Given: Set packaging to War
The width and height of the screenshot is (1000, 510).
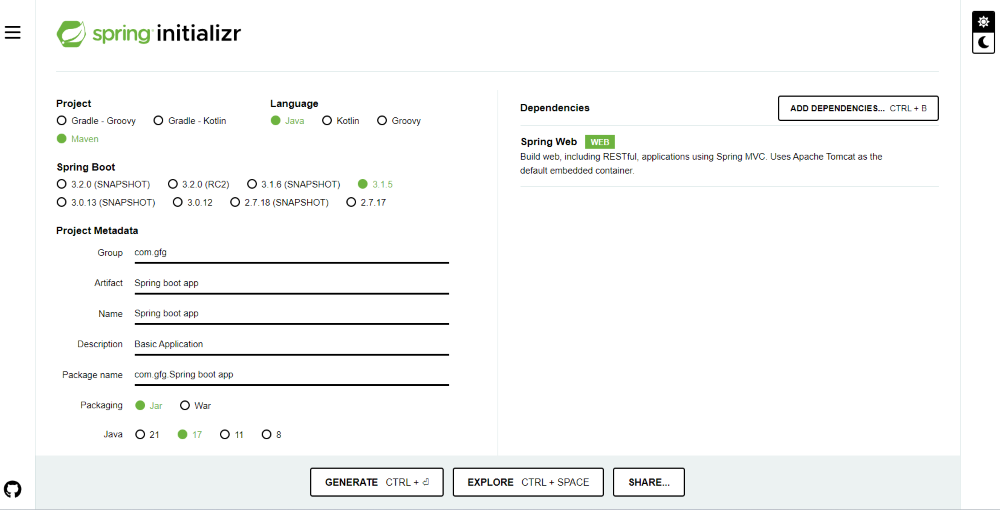Looking at the screenshot, I should coord(195,405).
